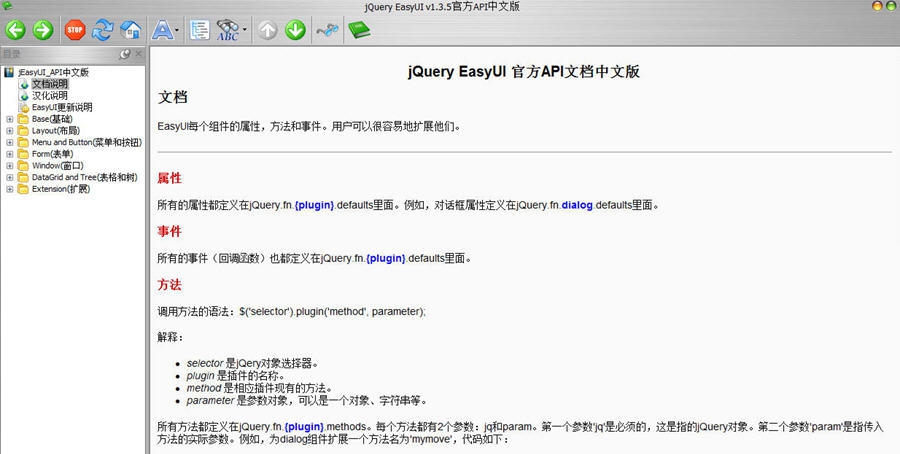Select the Base(基础) tree label
This screenshot has height=454, width=900.
[52, 119]
